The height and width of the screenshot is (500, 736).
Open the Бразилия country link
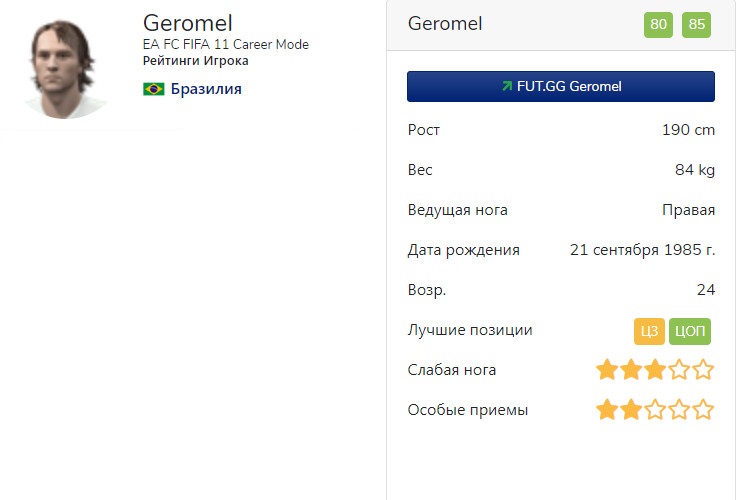[205, 89]
